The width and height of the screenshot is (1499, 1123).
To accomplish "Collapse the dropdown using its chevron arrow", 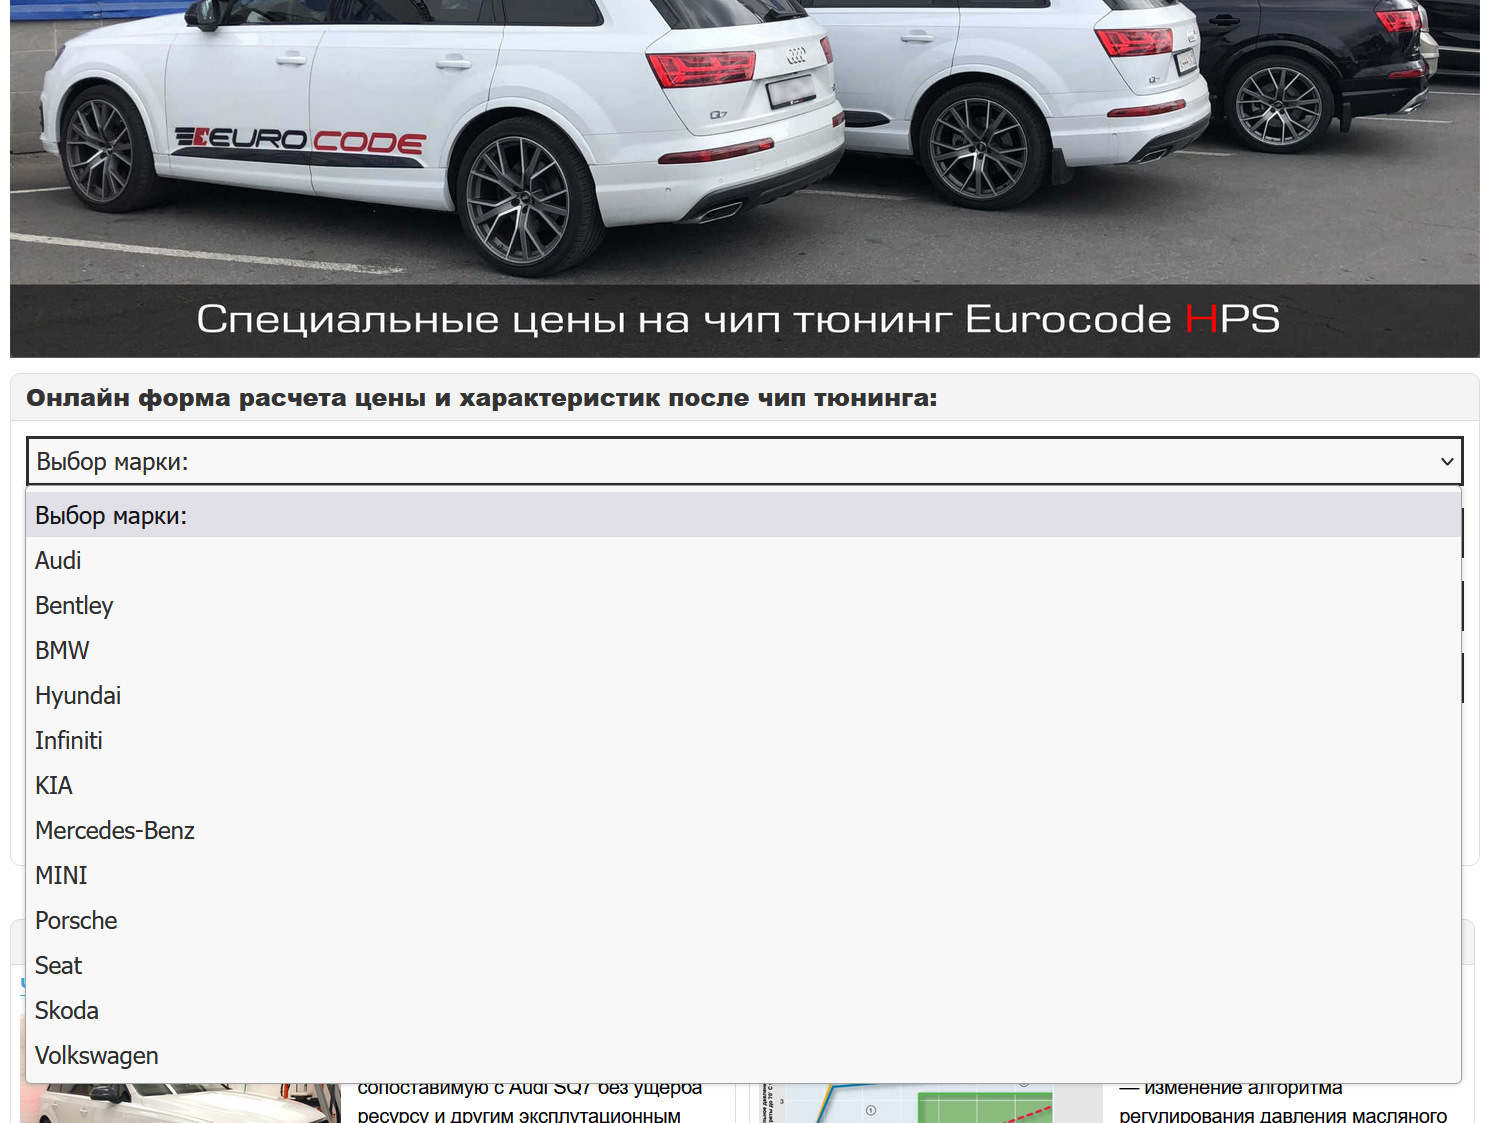I will point(1446,461).
